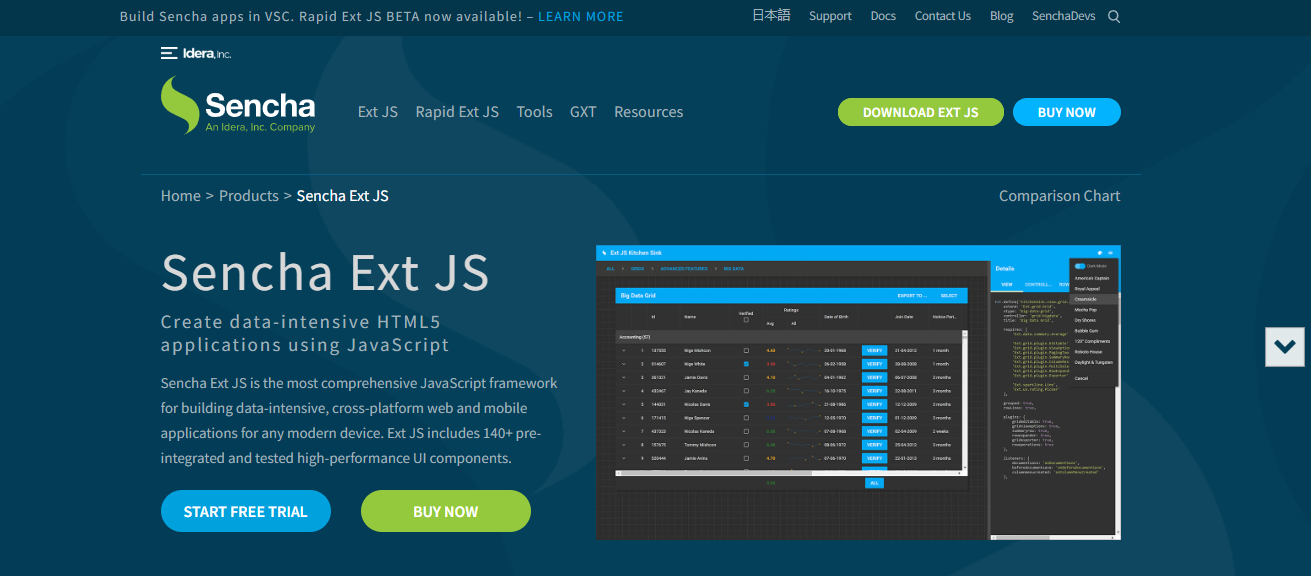This screenshot has width=1311, height=576.
Task: Switch to the 日本語 language link
Action: (771, 15)
